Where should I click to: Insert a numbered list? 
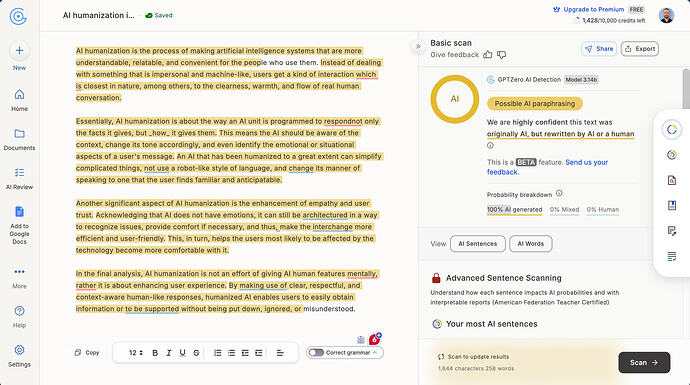click(217, 353)
